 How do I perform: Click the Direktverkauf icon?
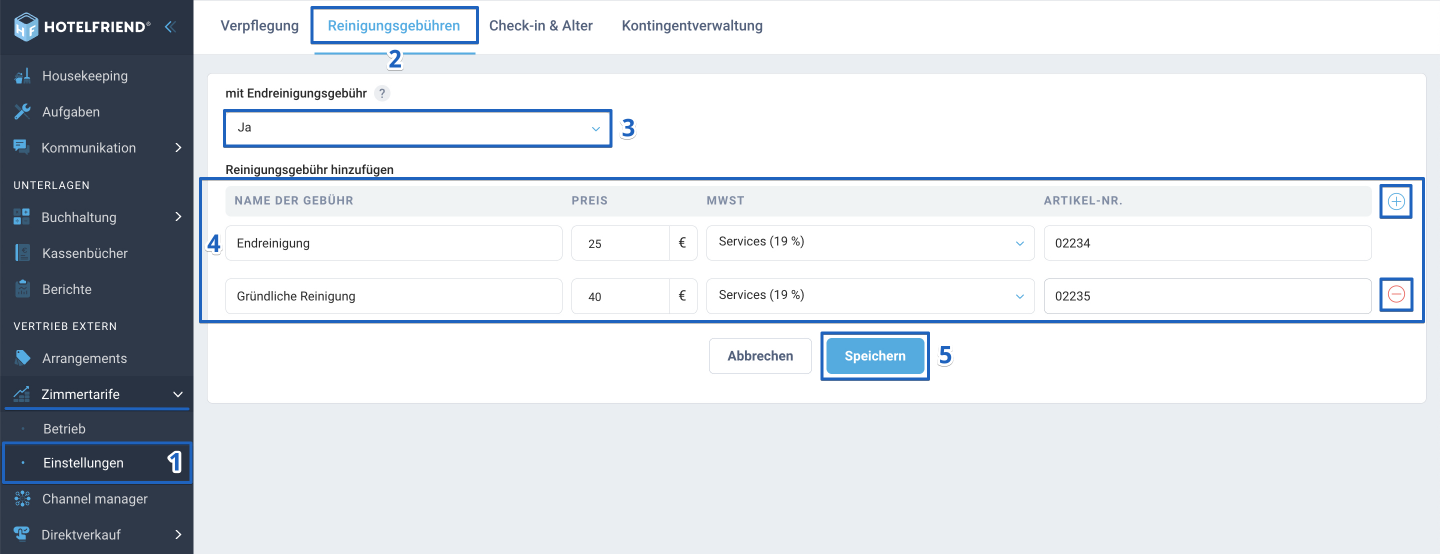tap(22, 534)
